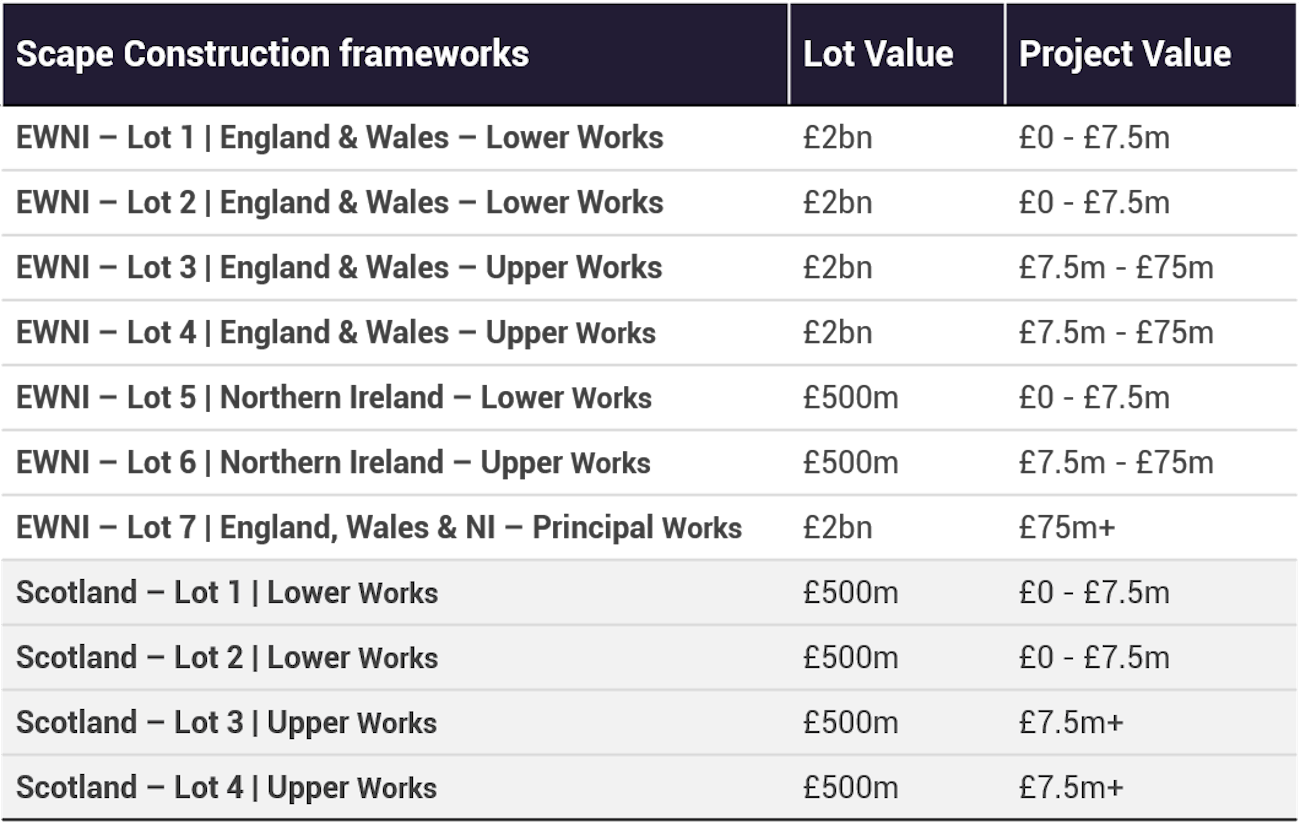Select EWNI Lot 4 Upper Works row
The width and height of the screenshot is (1300, 824).
click(650, 333)
